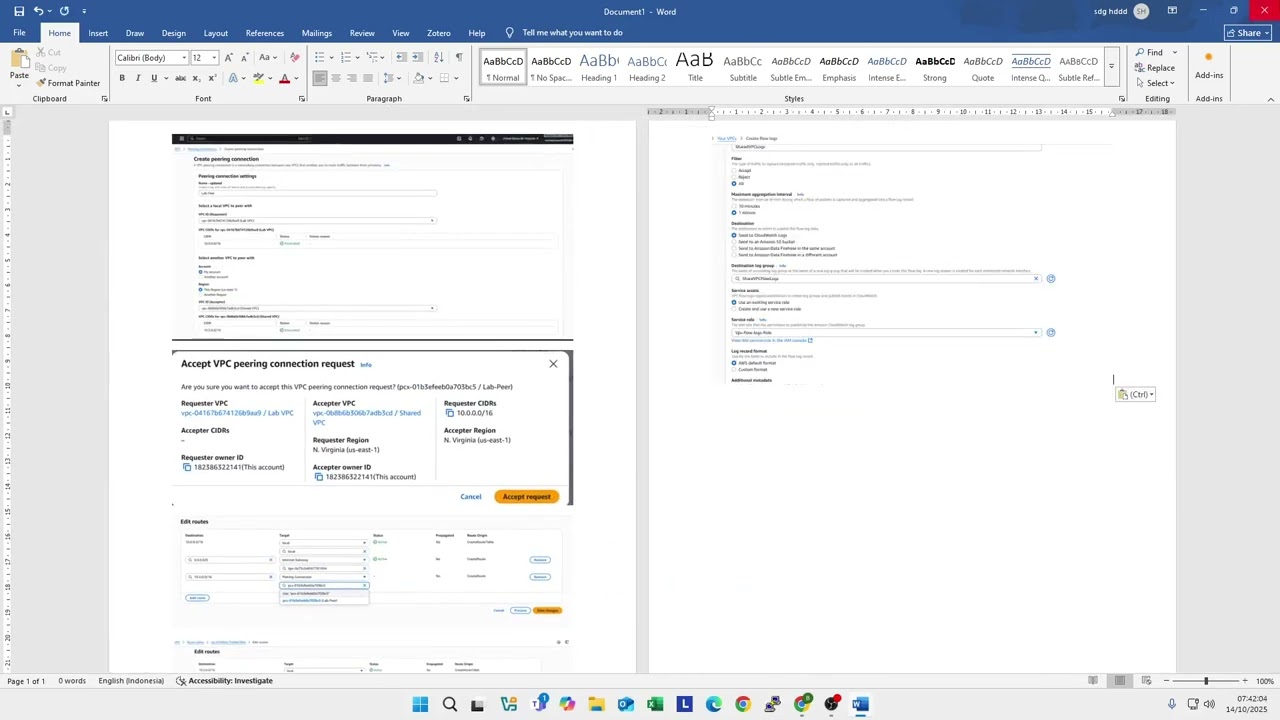Image resolution: width=1280 pixels, height=720 pixels.
Task: Open the References tab
Action: point(265,33)
